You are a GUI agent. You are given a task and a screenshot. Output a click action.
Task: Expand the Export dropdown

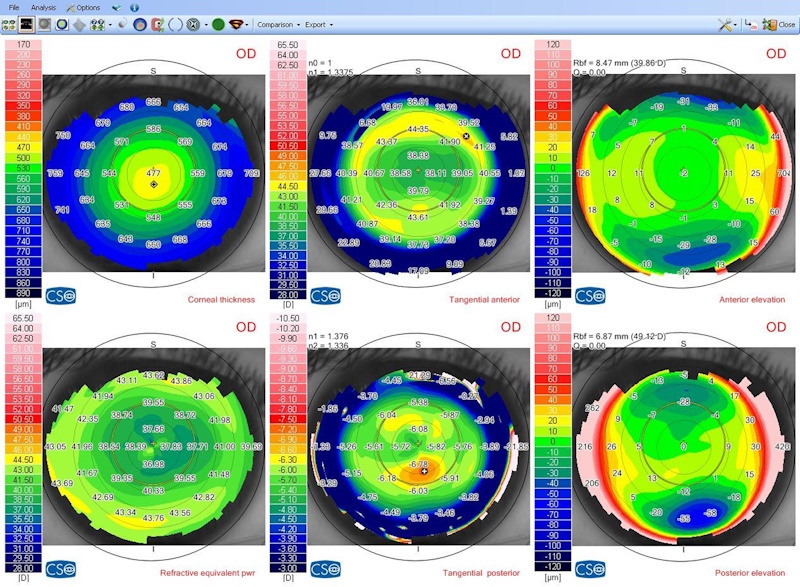[x=318, y=24]
